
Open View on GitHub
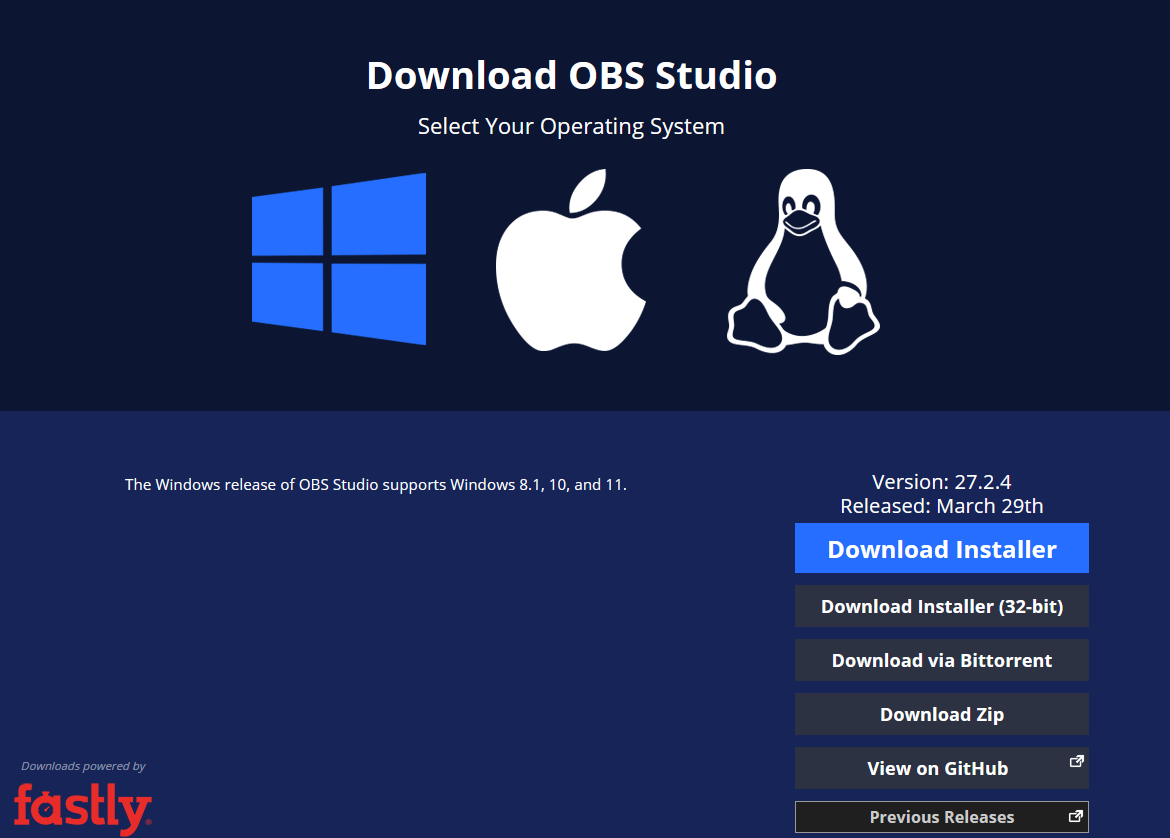click(942, 768)
